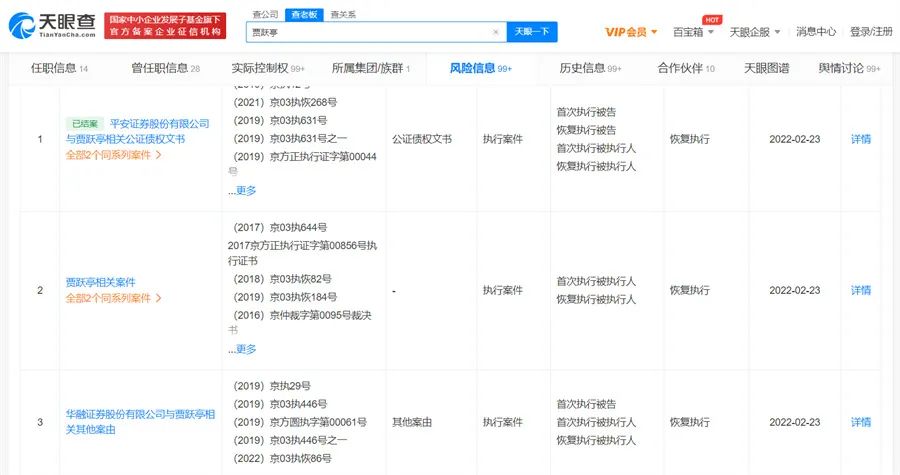Click the 天眼一下 search button
The width and height of the screenshot is (900, 475).
point(532,32)
